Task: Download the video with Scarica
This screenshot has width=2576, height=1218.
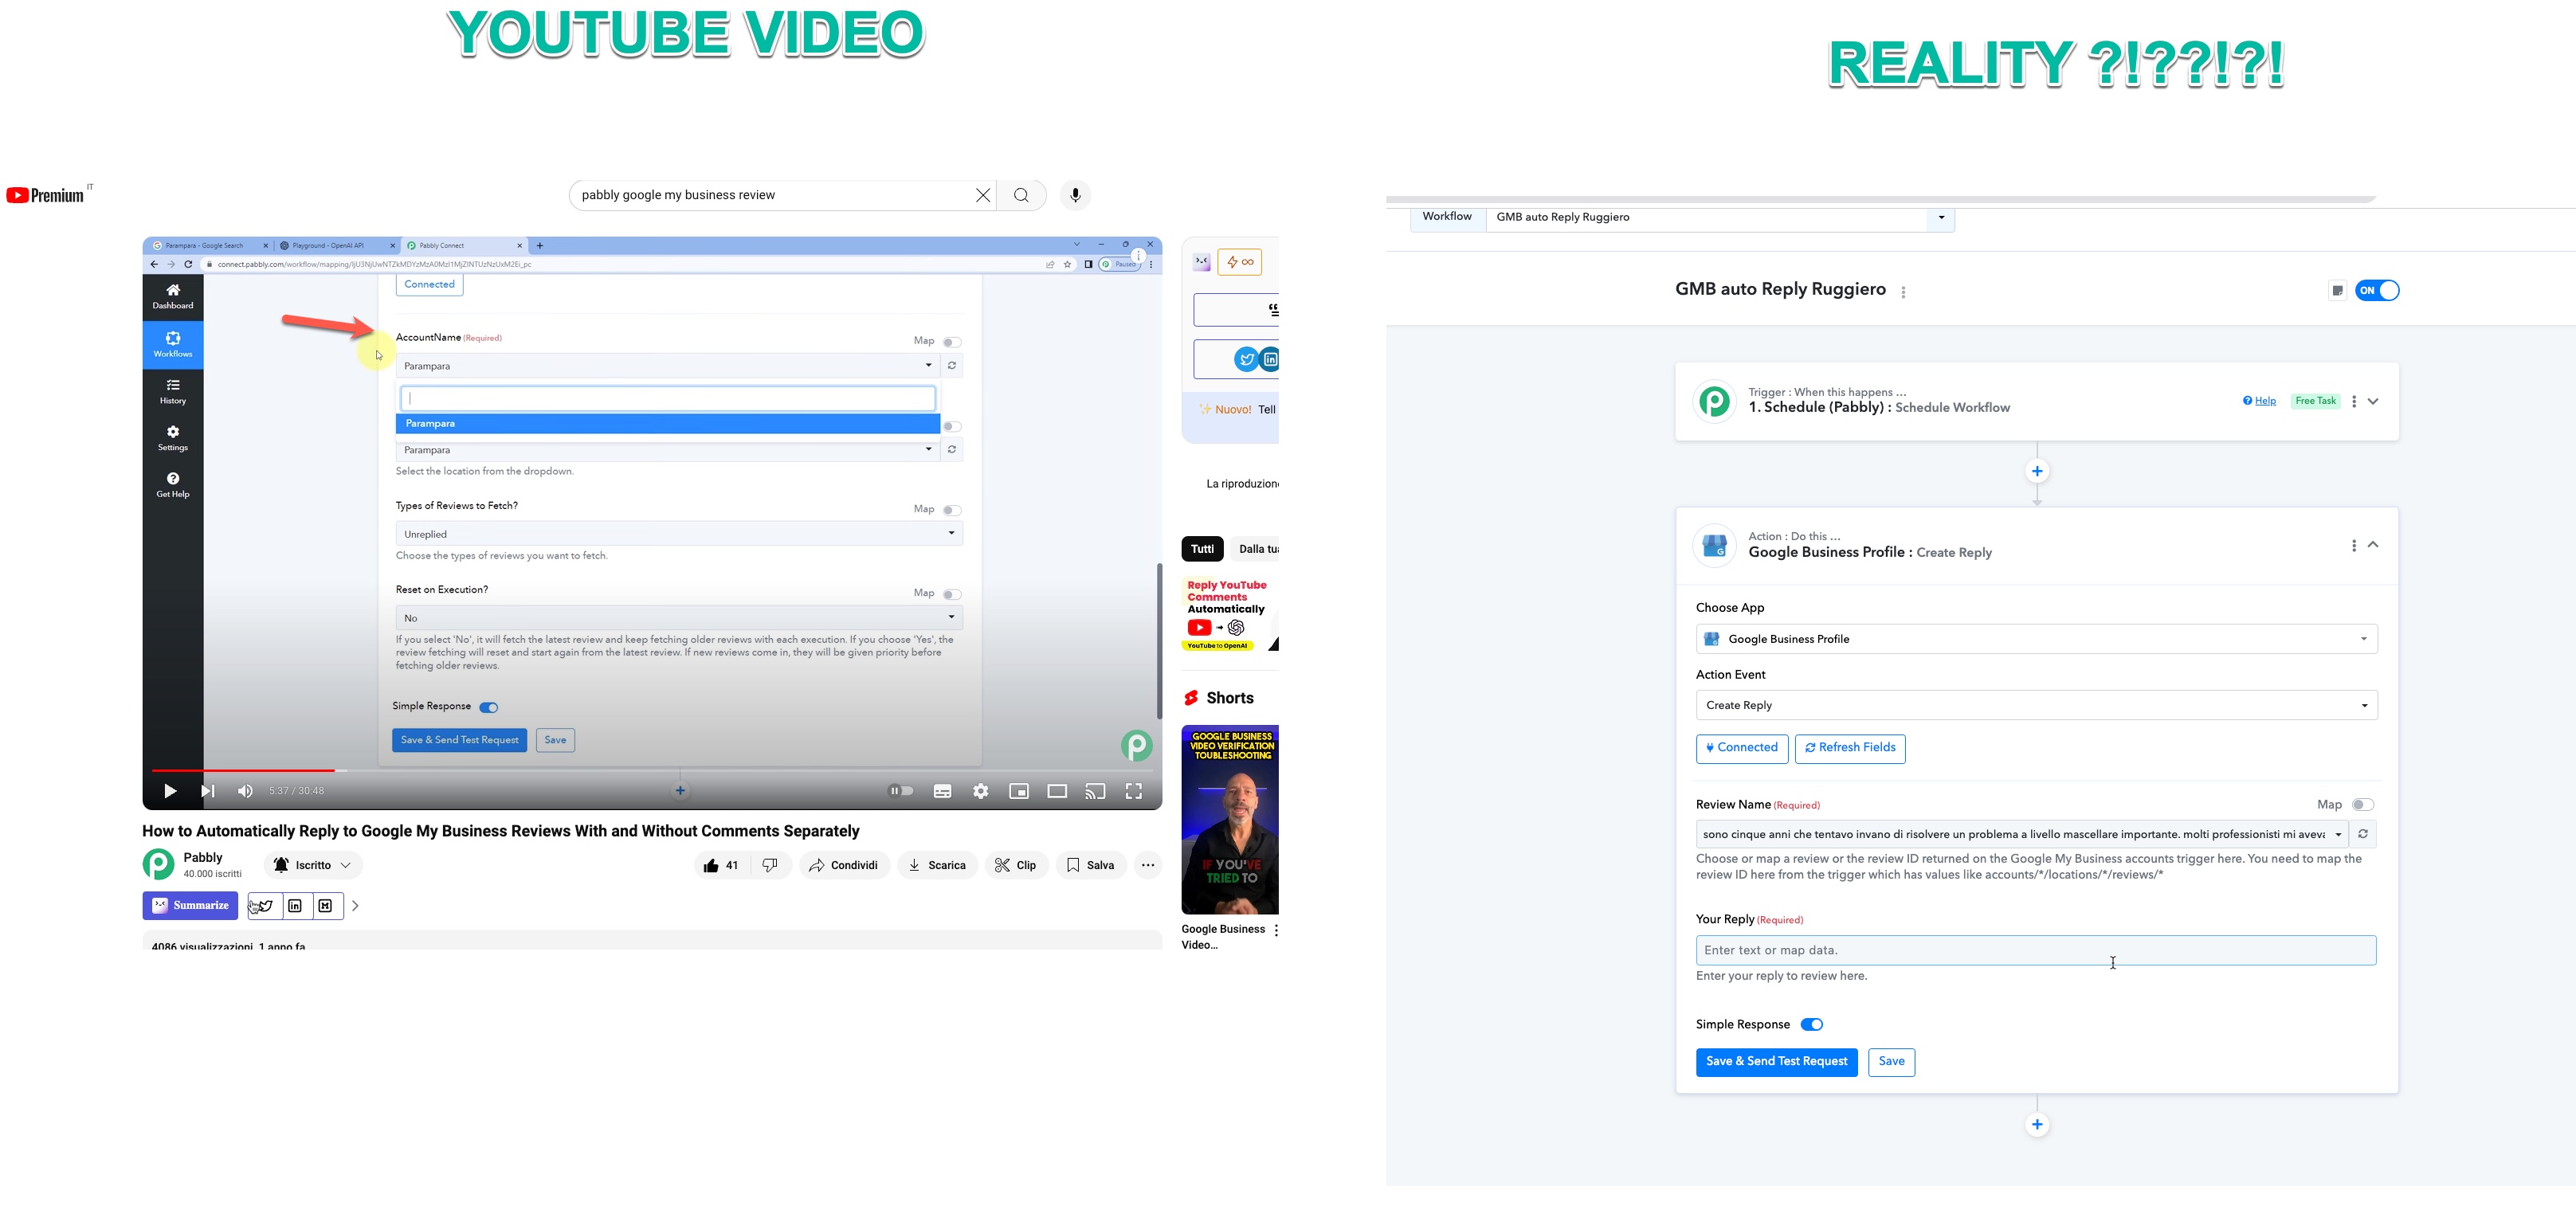Action: coord(937,865)
